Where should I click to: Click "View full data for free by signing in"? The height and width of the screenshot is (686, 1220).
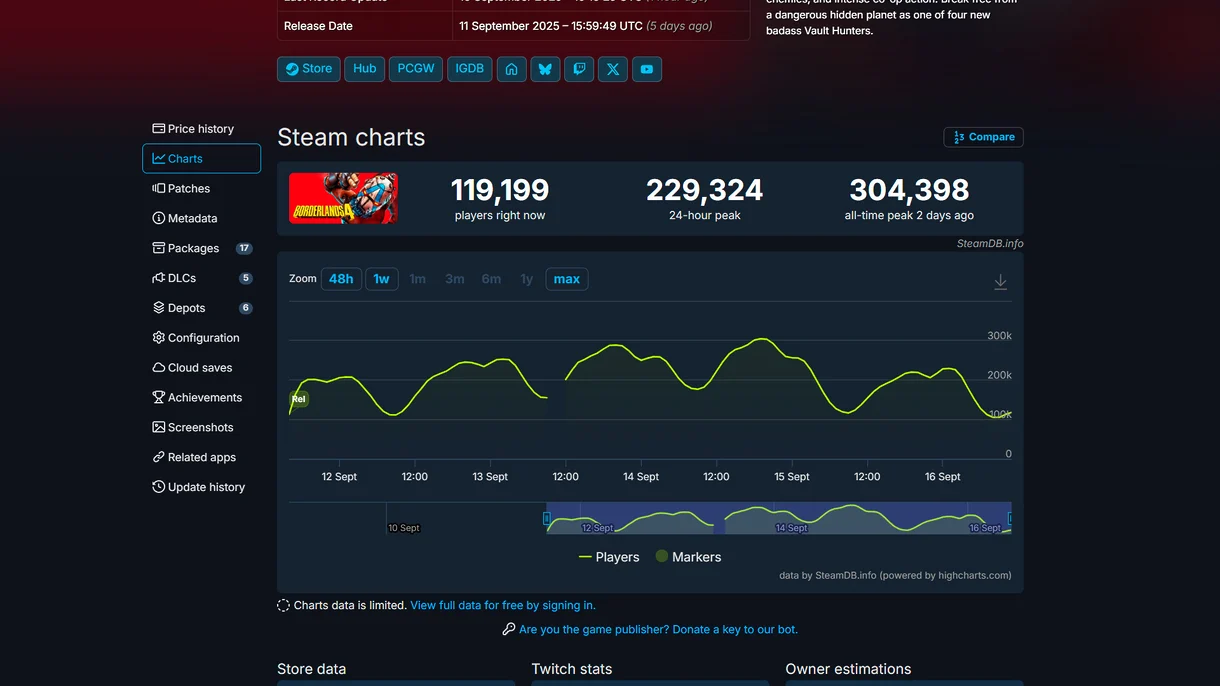pos(502,605)
